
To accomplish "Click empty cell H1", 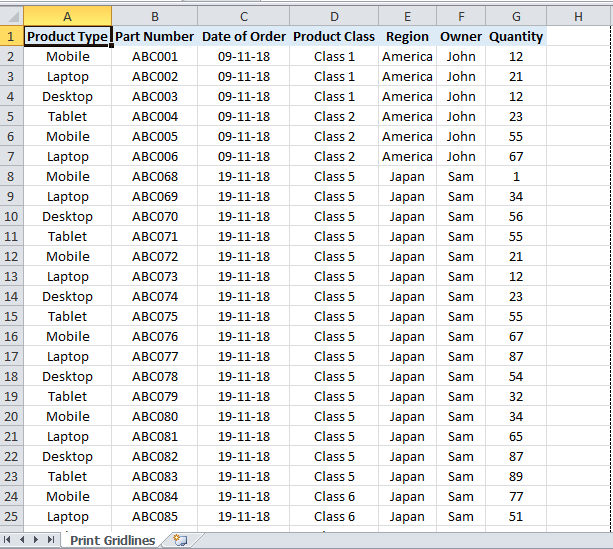I will pyautogui.click(x=579, y=36).
